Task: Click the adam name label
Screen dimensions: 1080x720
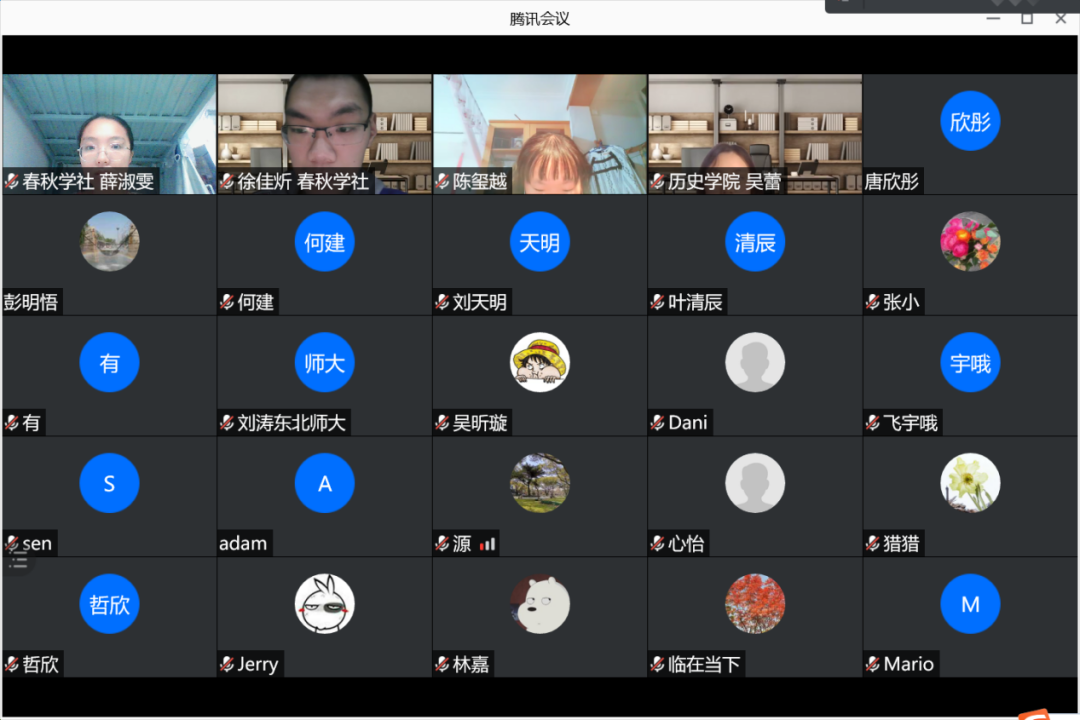Action: click(243, 544)
